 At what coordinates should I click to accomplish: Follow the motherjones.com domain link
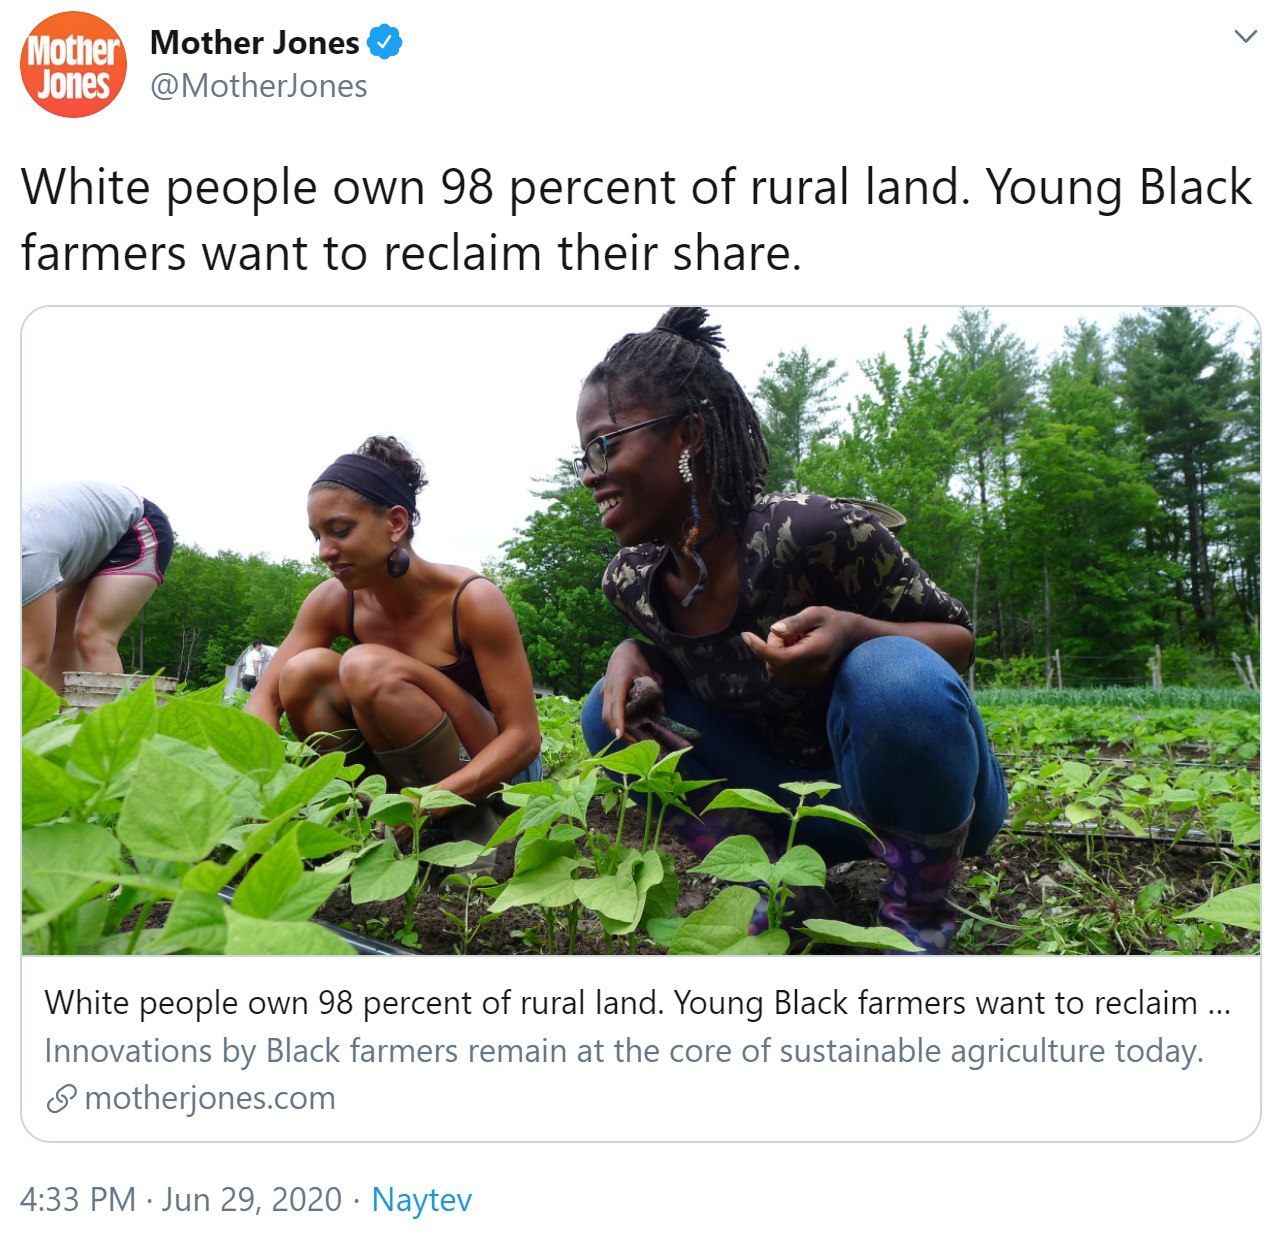(210, 1098)
